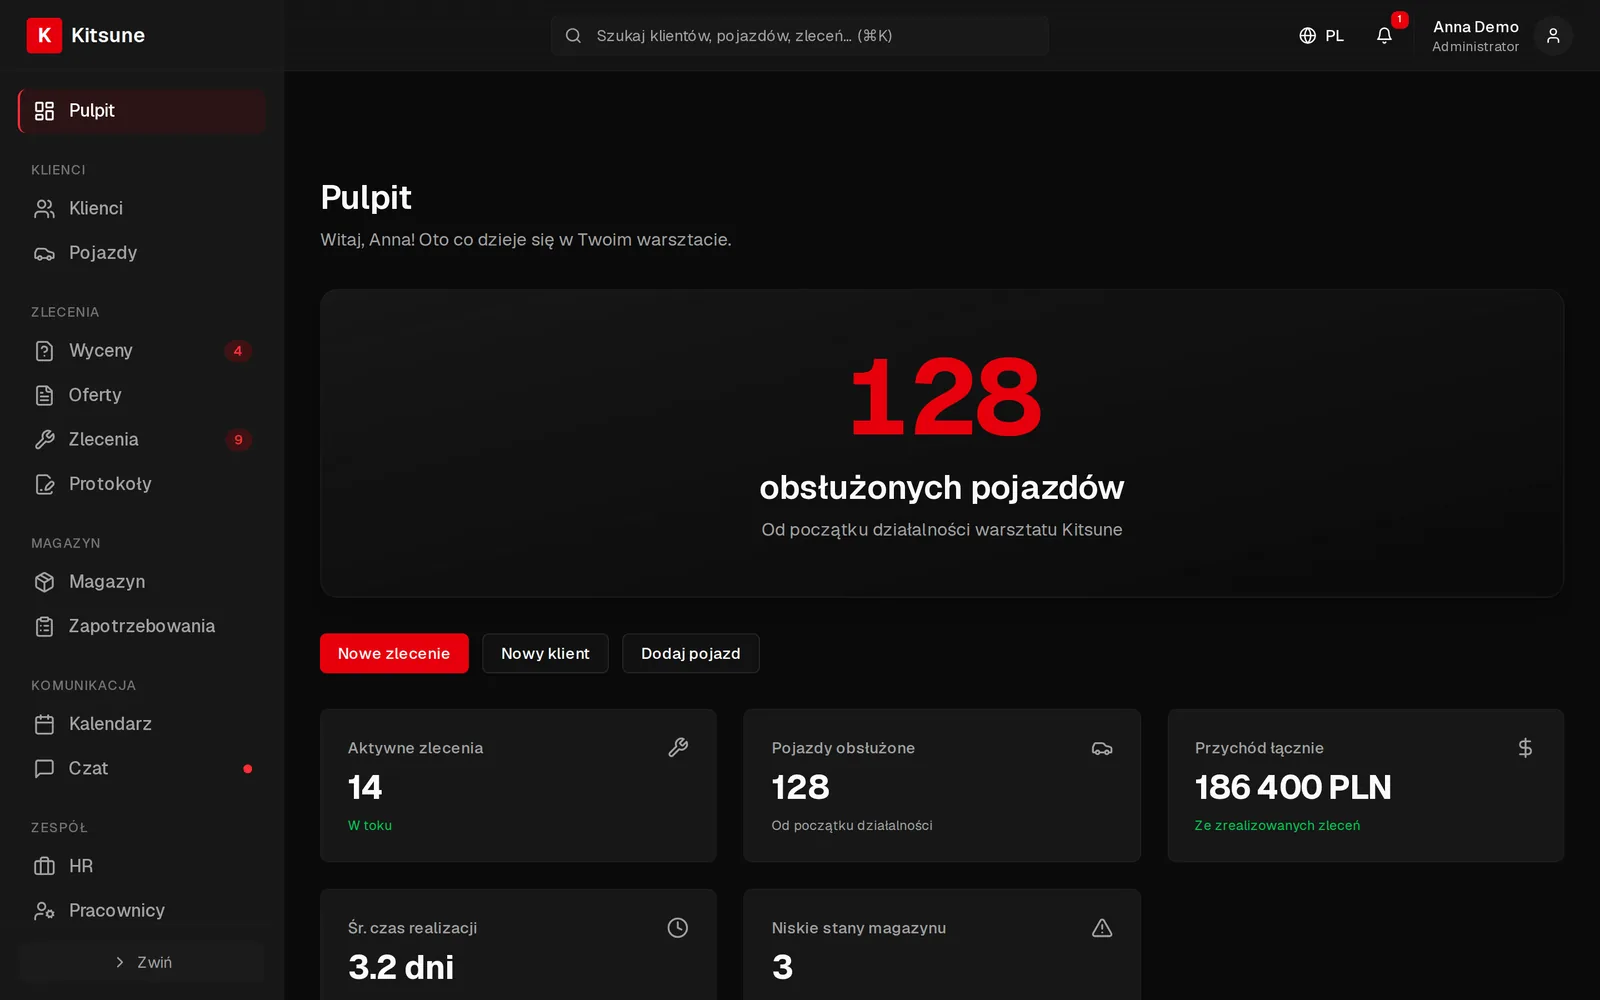Click the Wyceny badge showing 4
Image resolution: width=1600 pixels, height=1000 pixels.
click(238, 351)
